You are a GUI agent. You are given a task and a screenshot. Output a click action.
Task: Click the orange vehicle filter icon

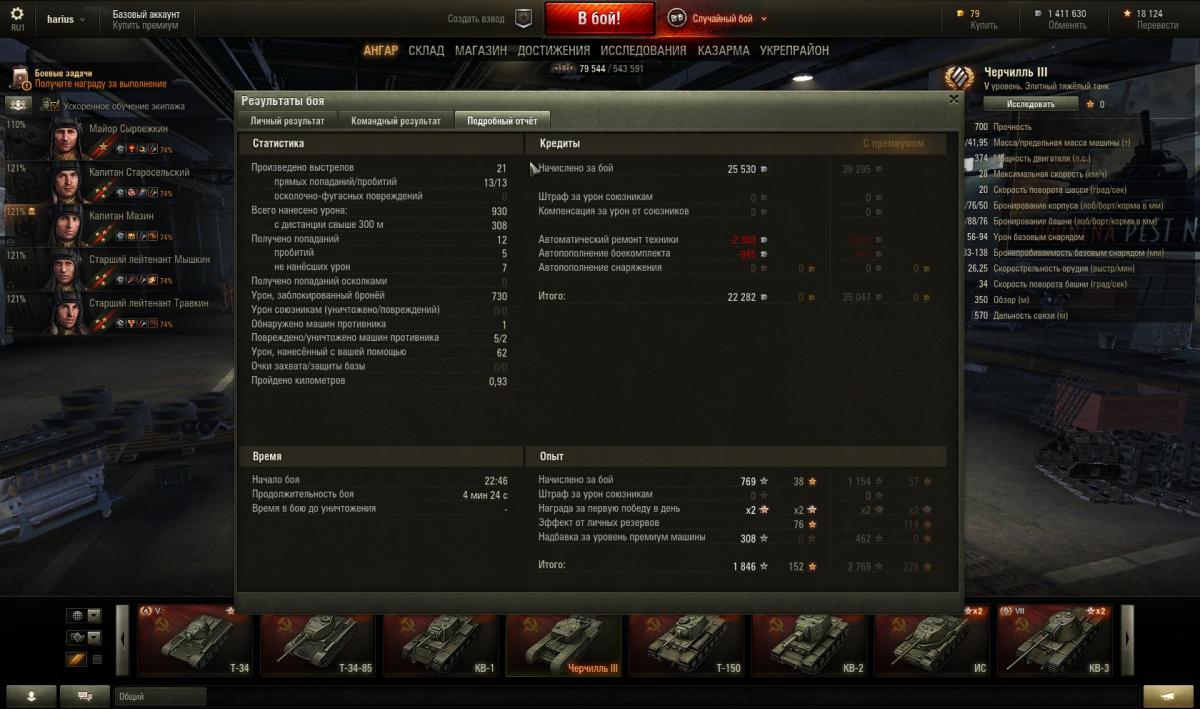(76, 659)
